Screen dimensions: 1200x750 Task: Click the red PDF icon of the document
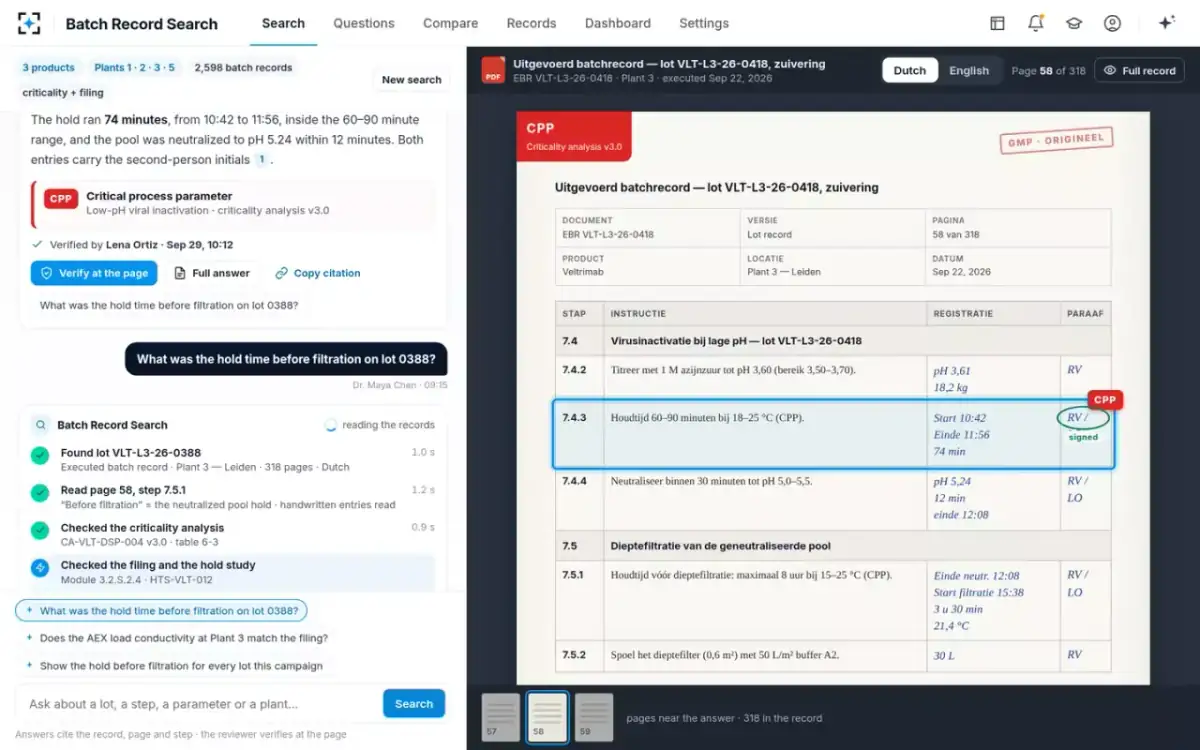(493, 70)
